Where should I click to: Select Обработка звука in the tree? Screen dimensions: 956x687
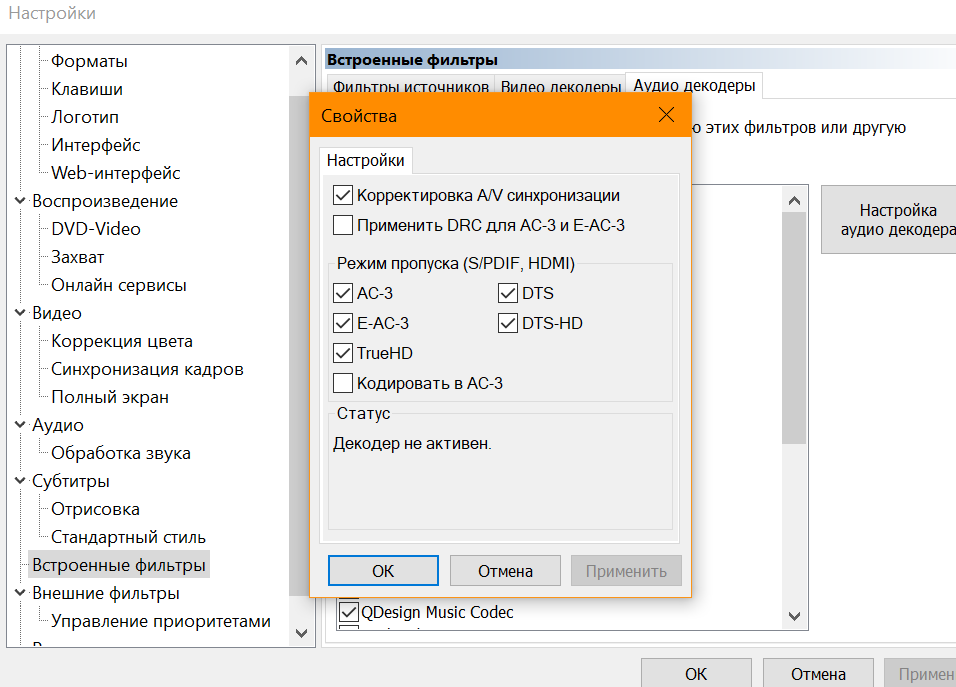point(121,453)
